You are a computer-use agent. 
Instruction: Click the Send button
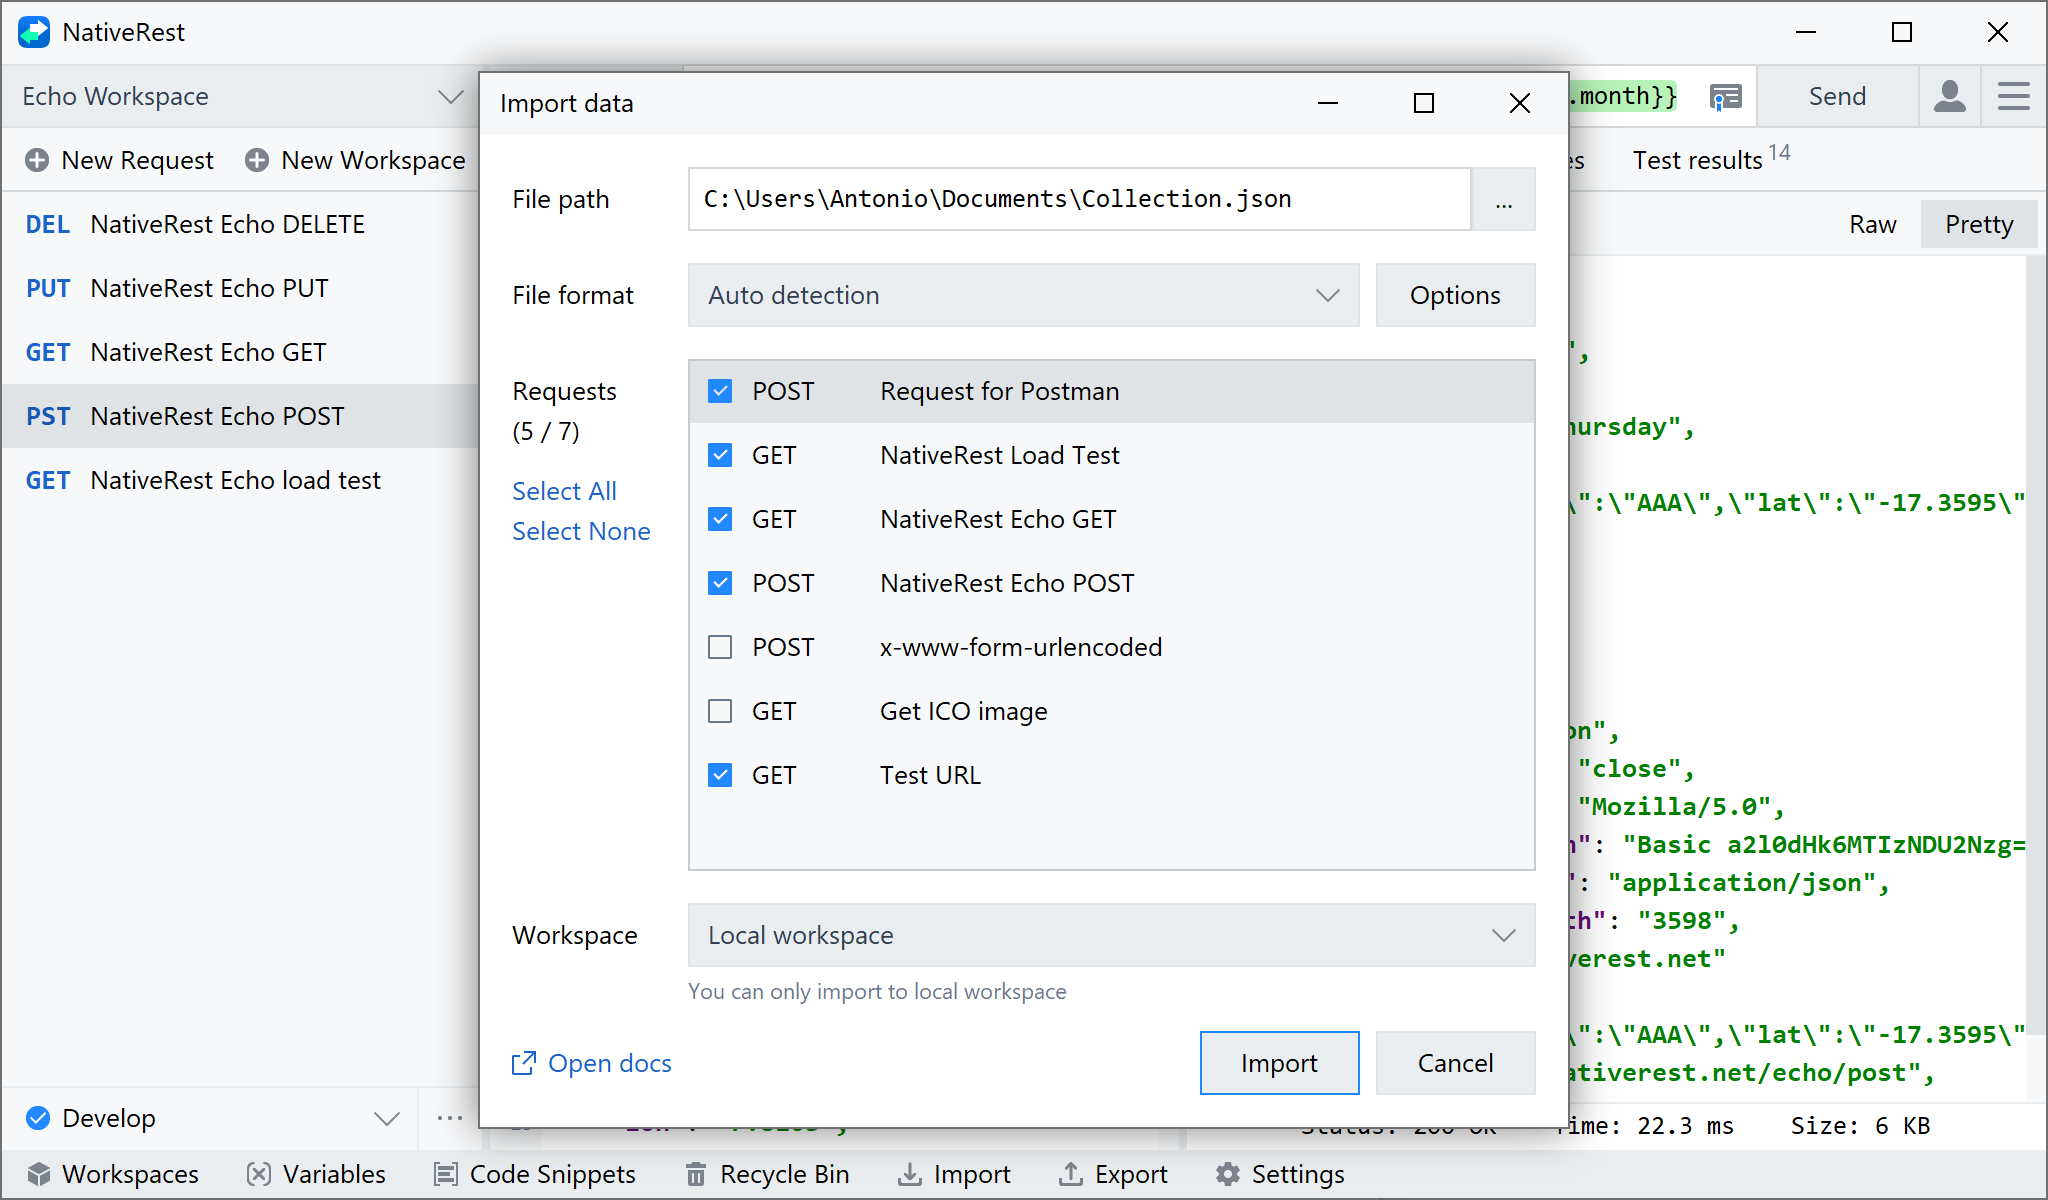pyautogui.click(x=1837, y=96)
